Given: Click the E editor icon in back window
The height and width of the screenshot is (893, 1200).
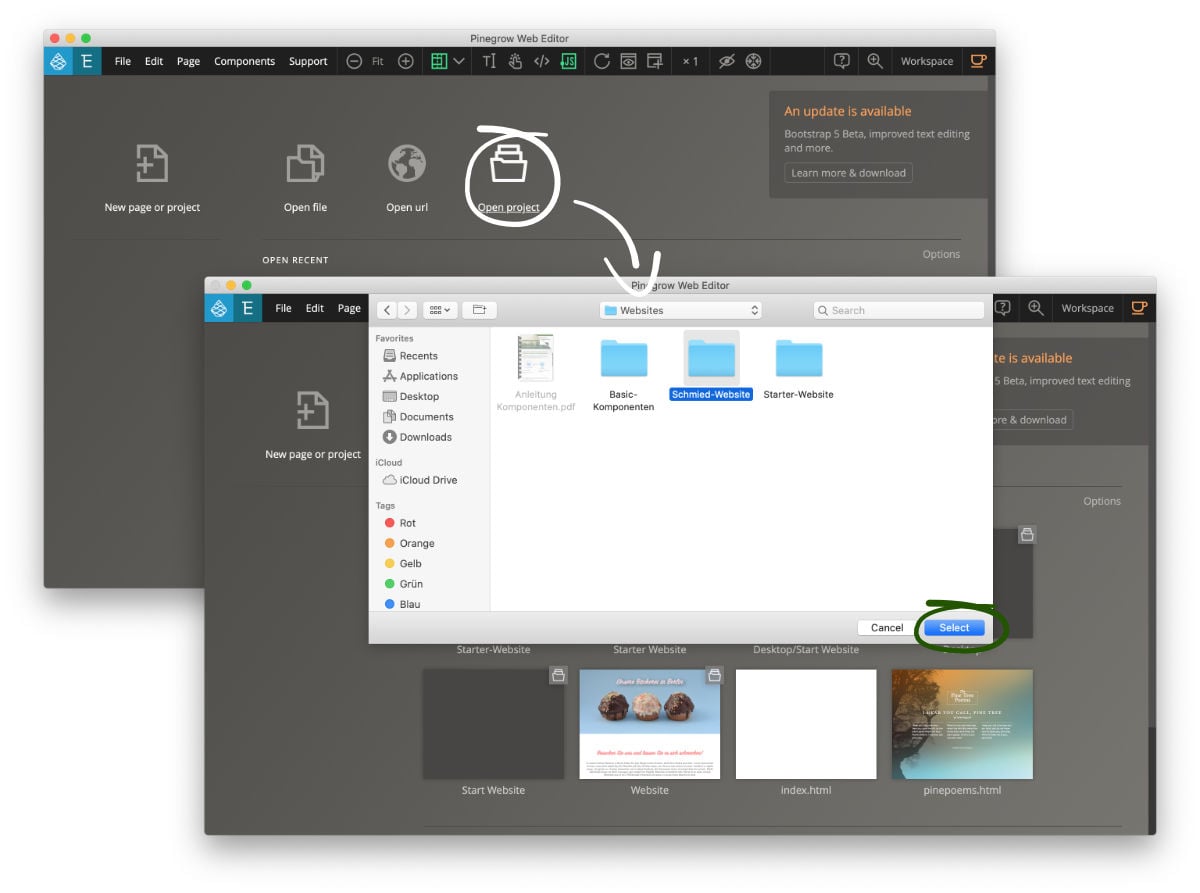Looking at the screenshot, I should [x=87, y=61].
